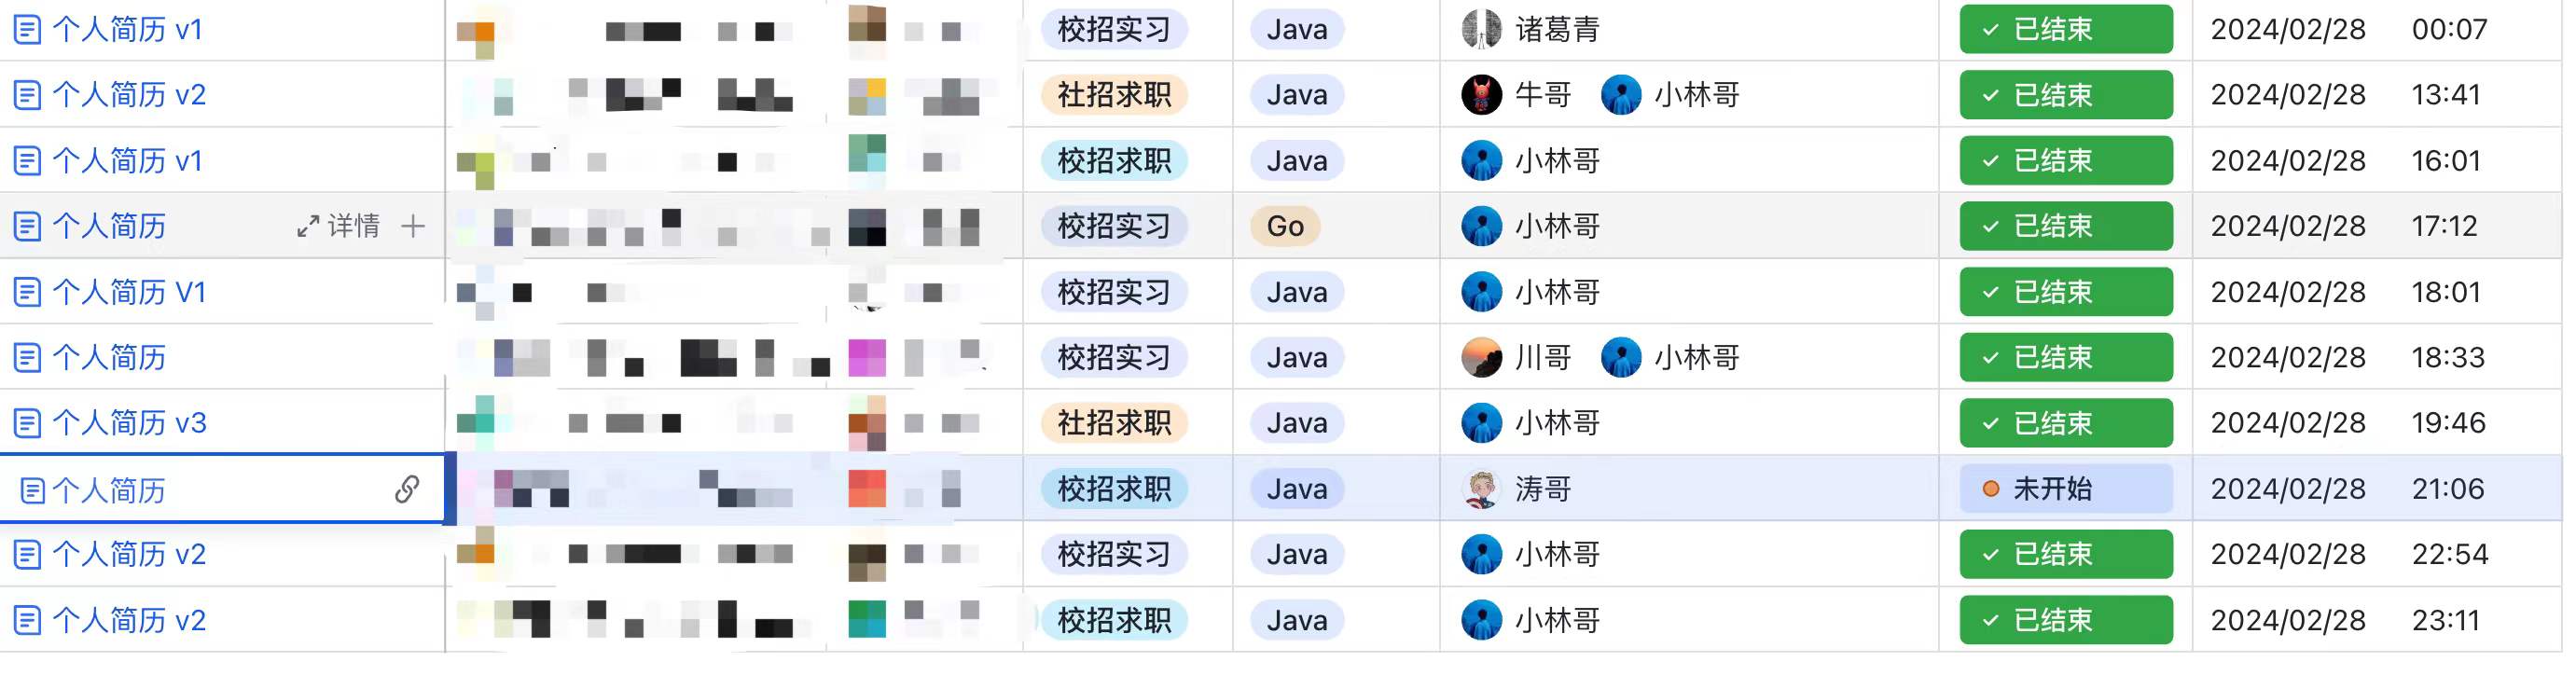Select the Java tag in 涛哥's row
Viewport: 2576px width, 675px height.
[x=1297, y=489]
